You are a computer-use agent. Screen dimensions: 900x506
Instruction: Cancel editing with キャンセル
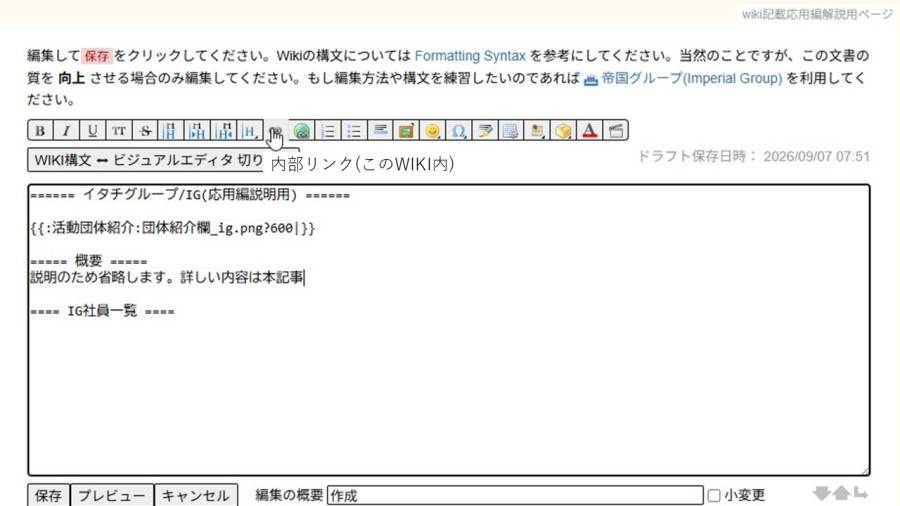(x=196, y=495)
